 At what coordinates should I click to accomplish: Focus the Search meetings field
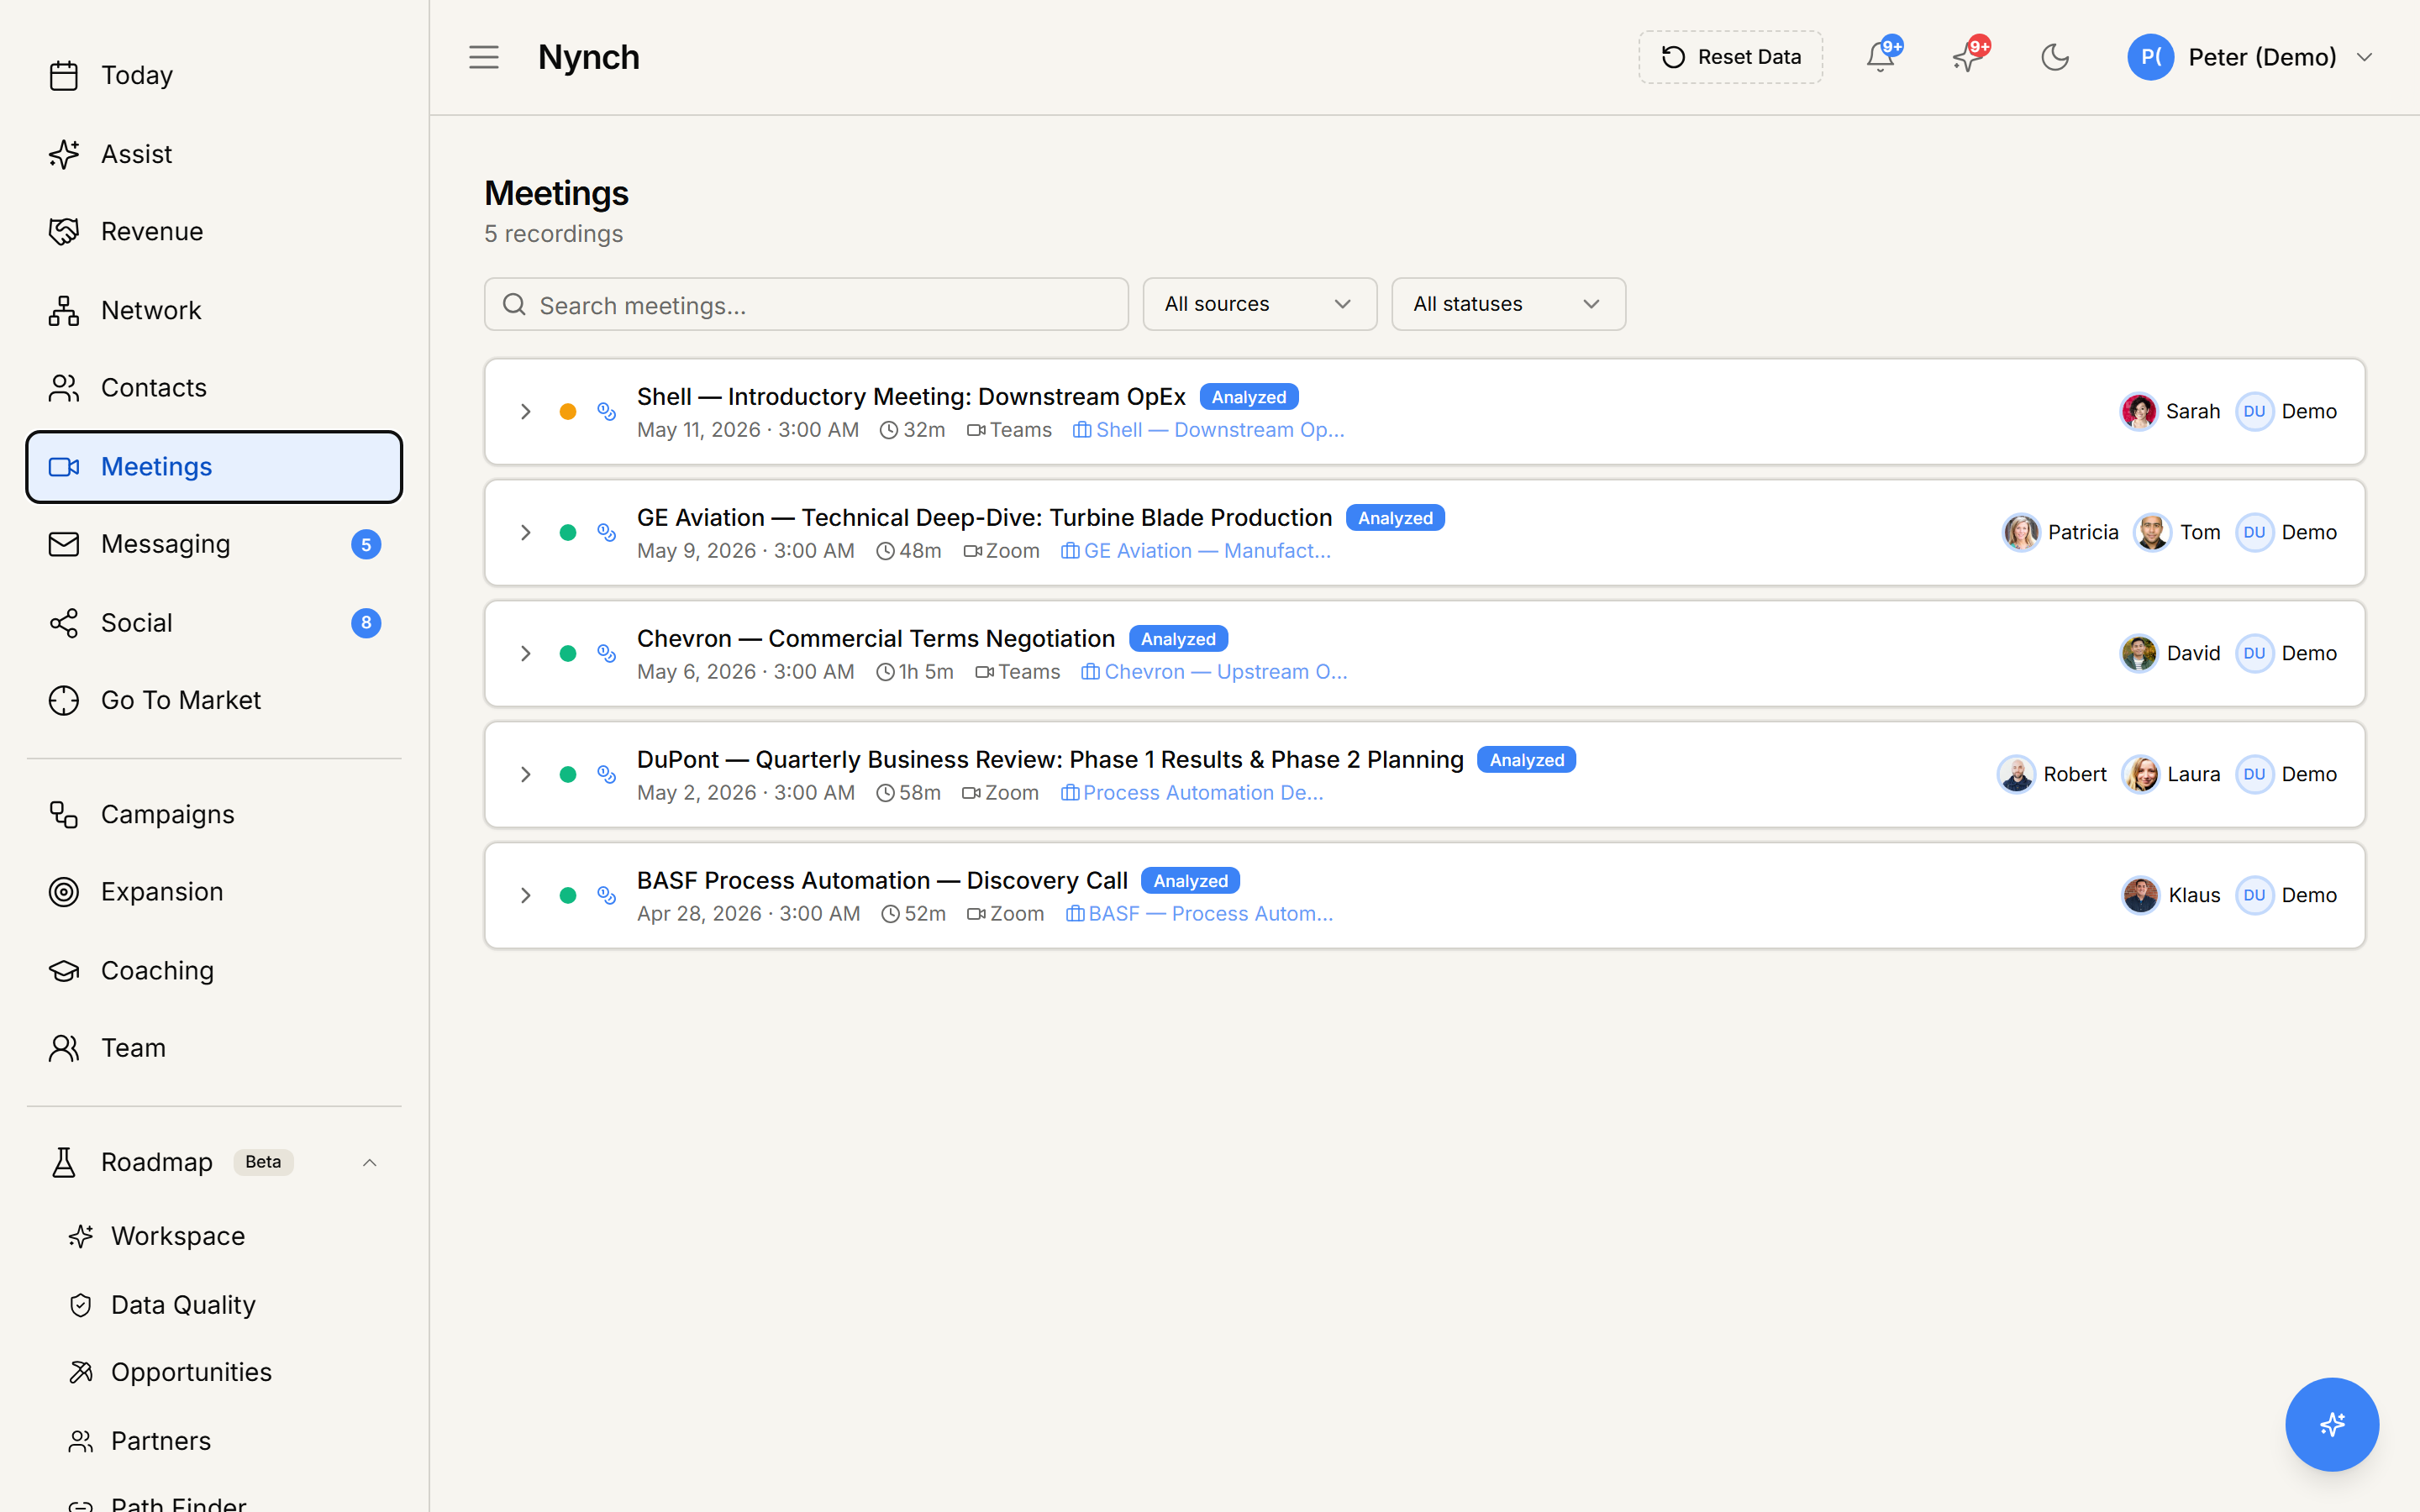point(806,304)
